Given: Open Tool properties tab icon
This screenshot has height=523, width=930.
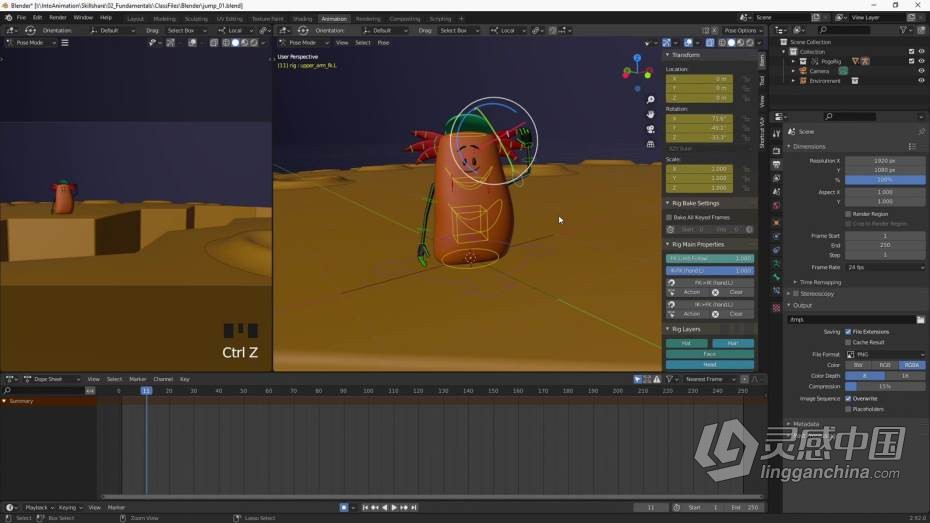Looking at the screenshot, I should point(776,134).
